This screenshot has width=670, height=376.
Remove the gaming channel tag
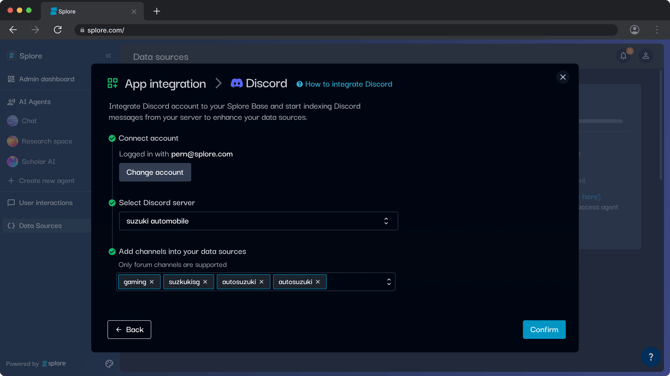(152, 282)
